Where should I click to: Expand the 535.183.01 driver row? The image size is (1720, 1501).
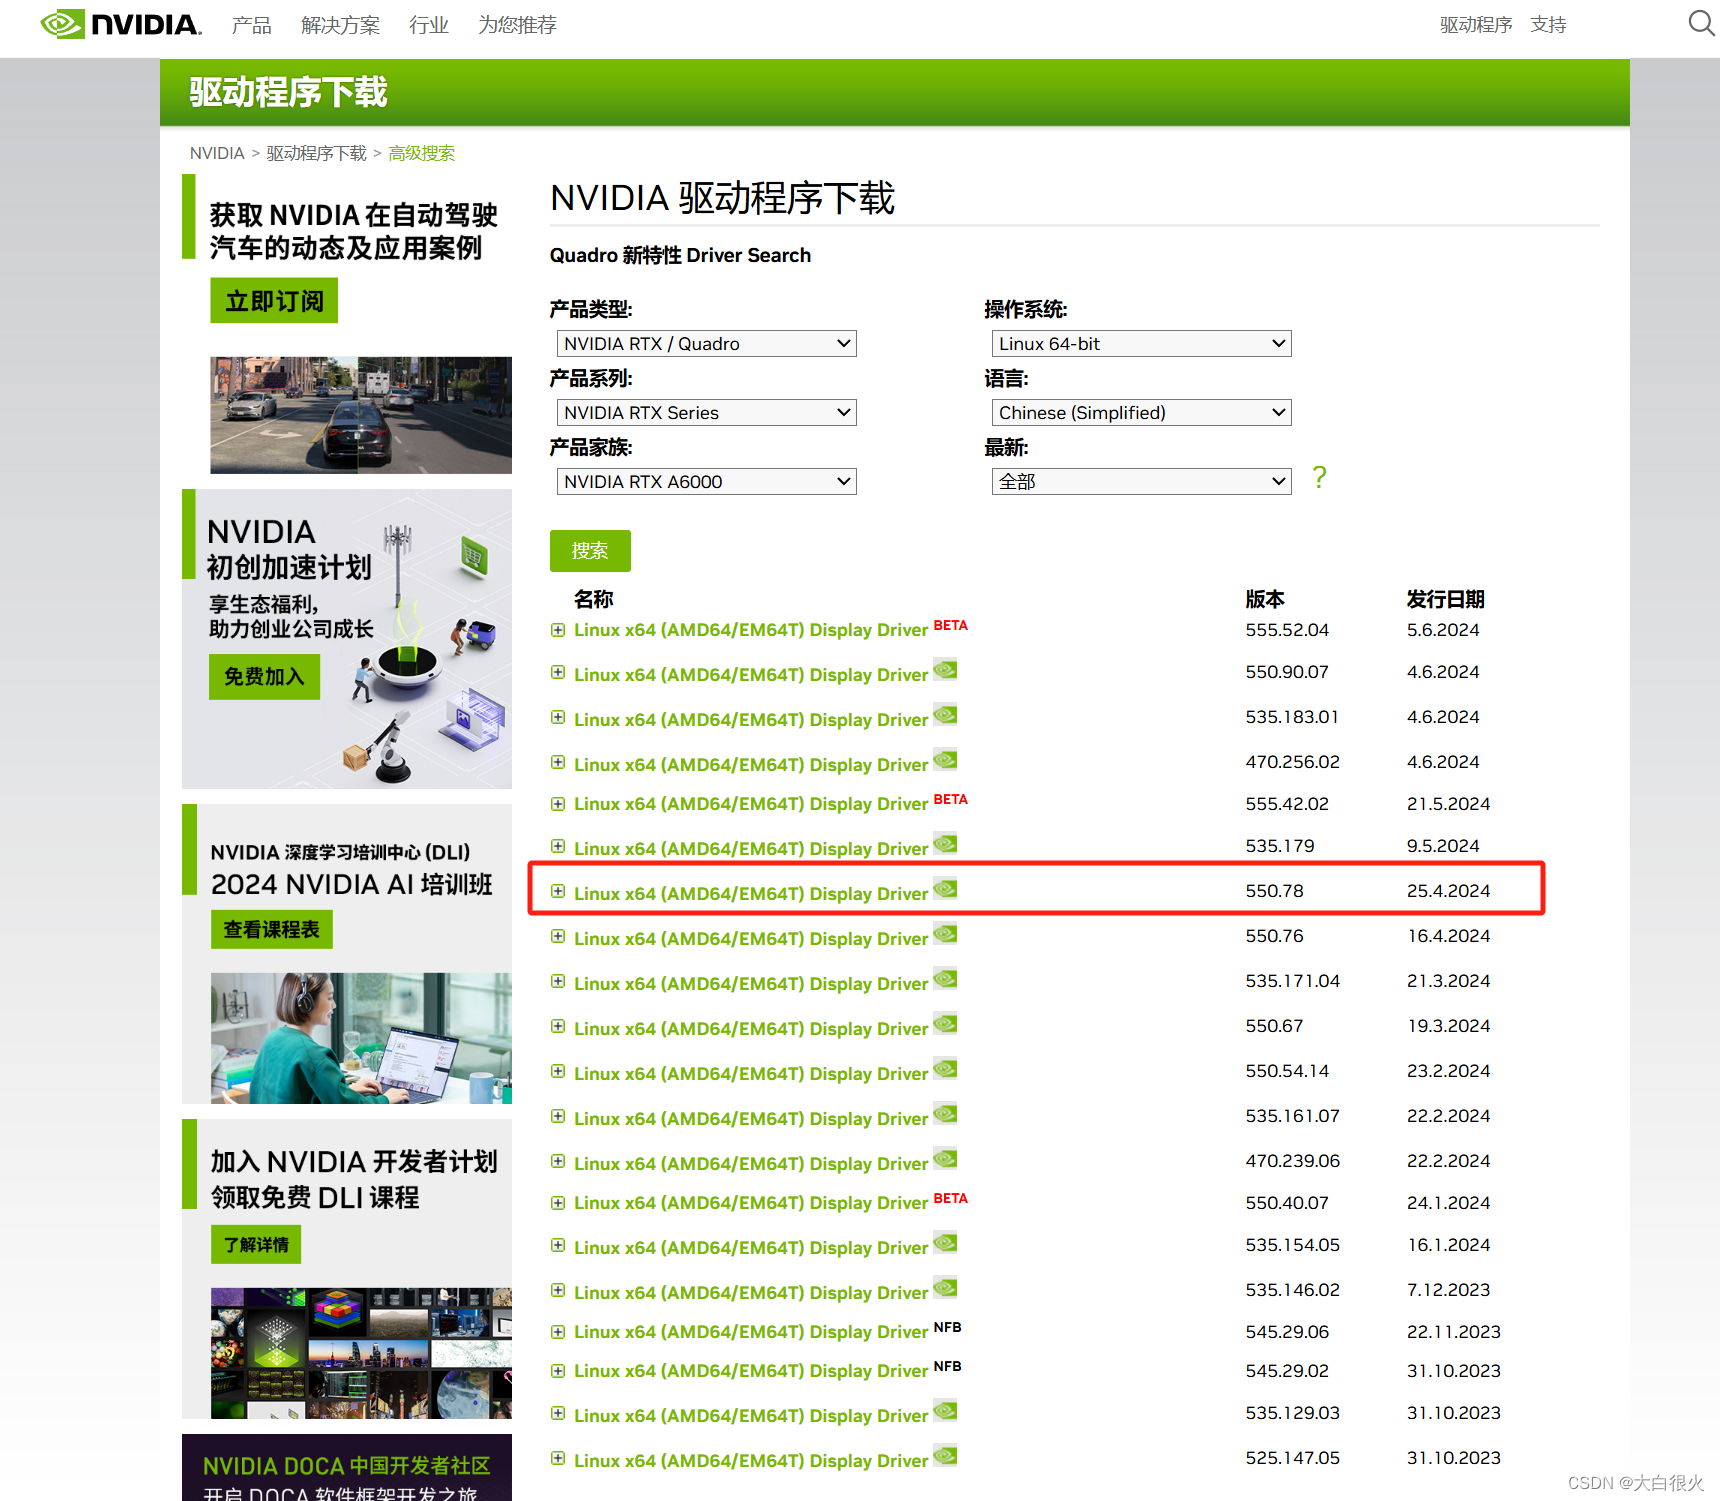click(558, 717)
